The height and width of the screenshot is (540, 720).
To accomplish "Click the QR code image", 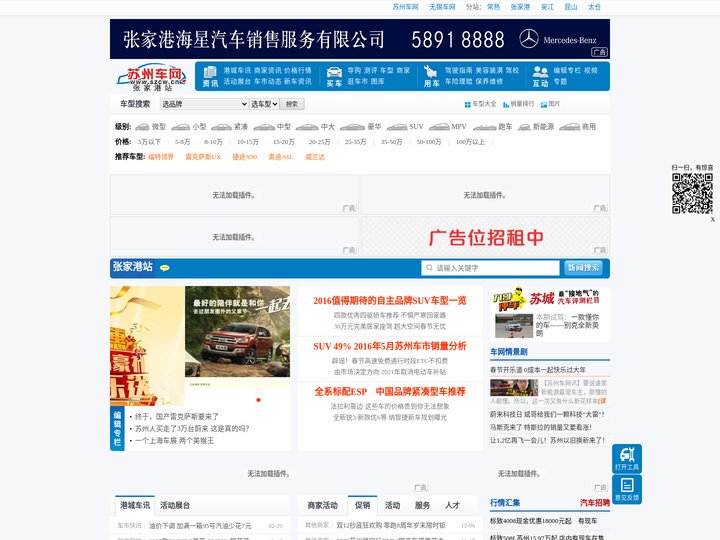I will click(x=692, y=193).
